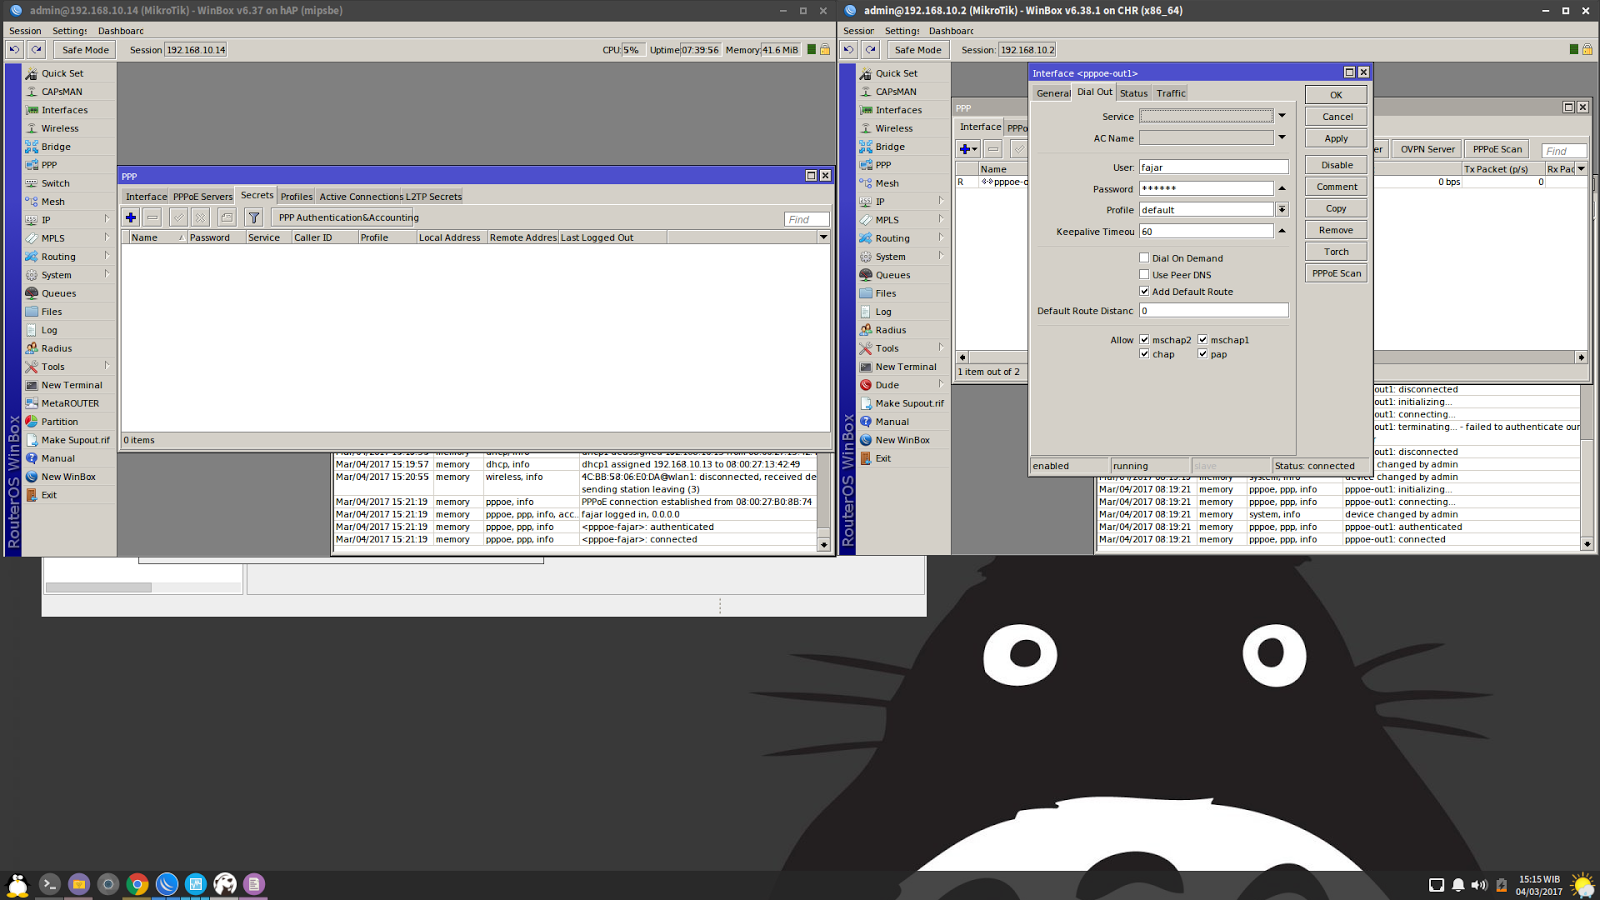Viewport: 1600px width, 900px height.
Task: Click the redo icon in right WinBox toolbar
Action: (871, 49)
